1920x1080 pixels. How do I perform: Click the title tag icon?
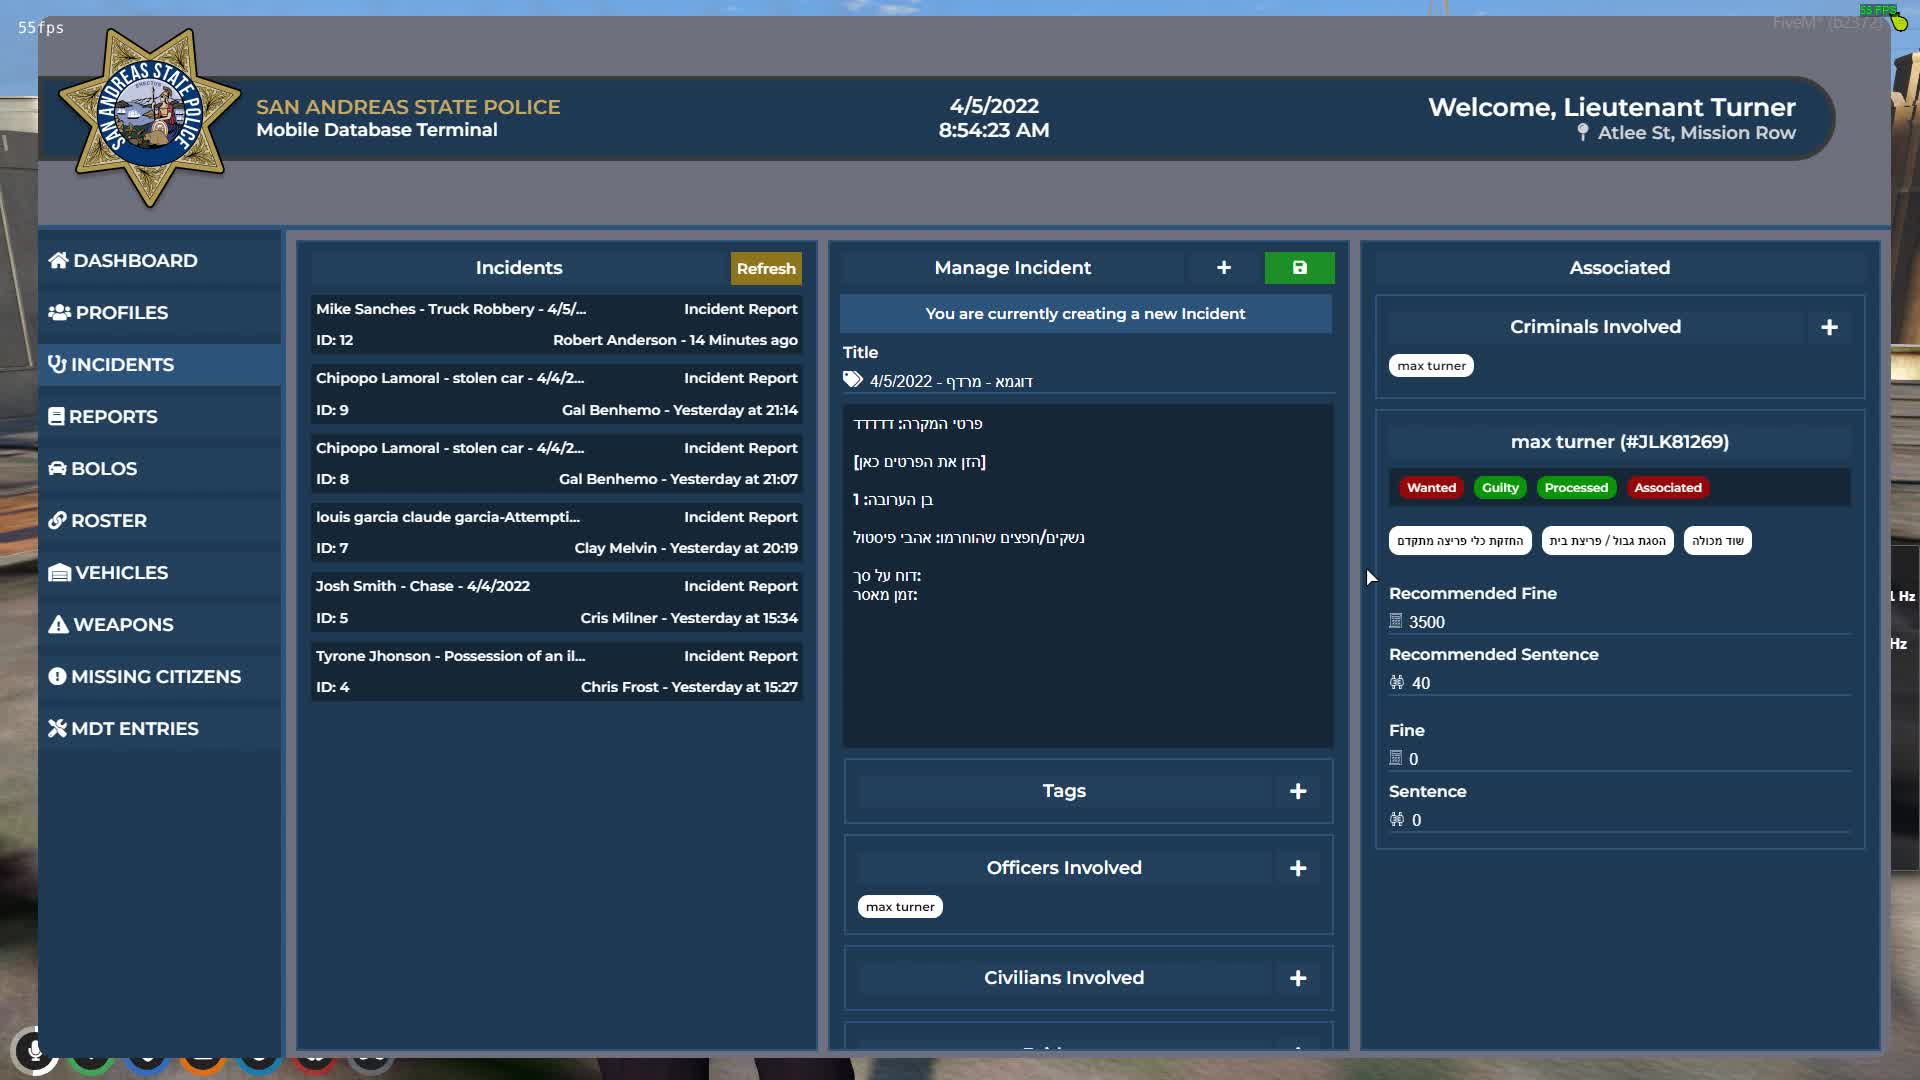click(852, 380)
